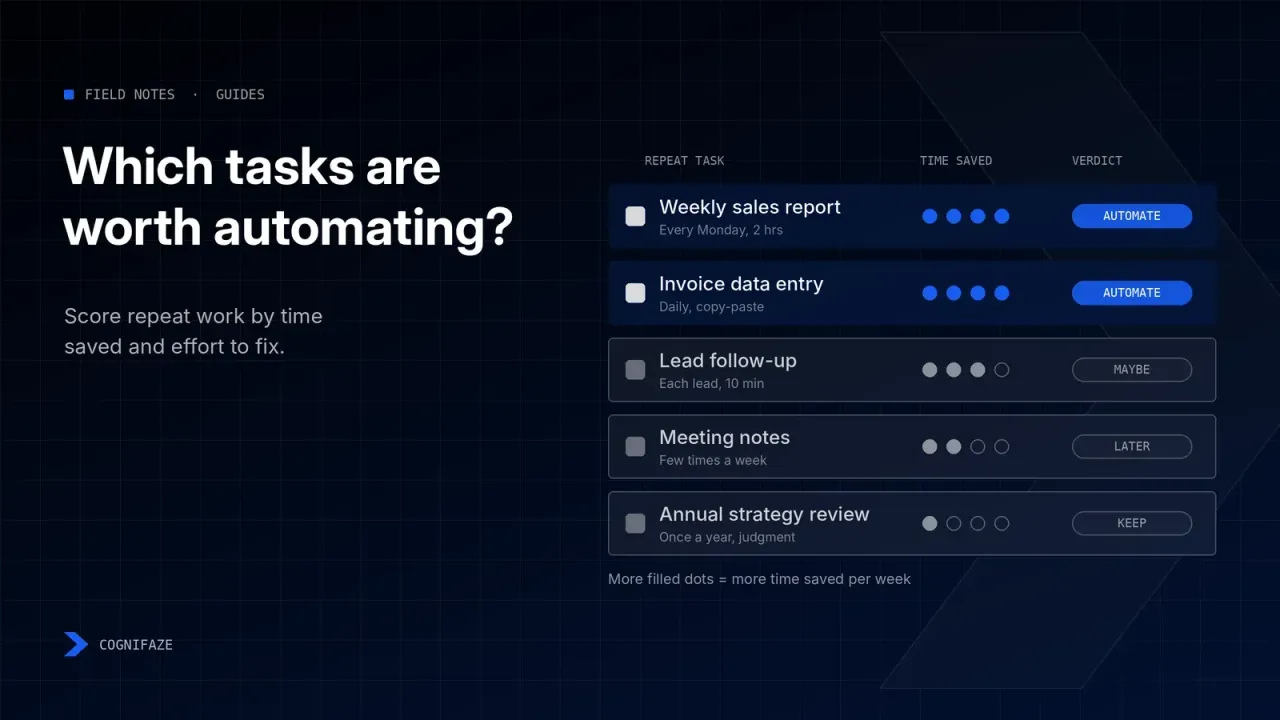Click the 'Score repeat work by time' subheading
The height and width of the screenshot is (720, 1280).
193,332
